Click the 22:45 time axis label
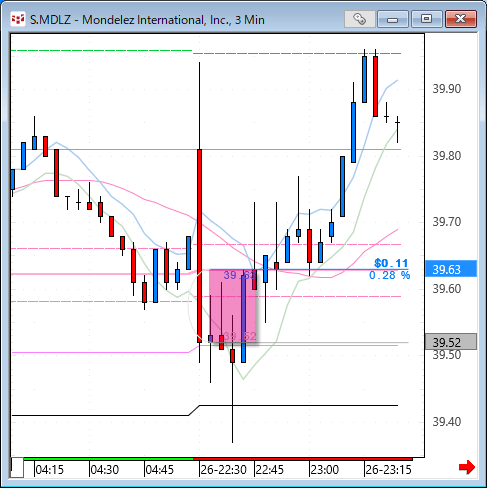 (269, 470)
